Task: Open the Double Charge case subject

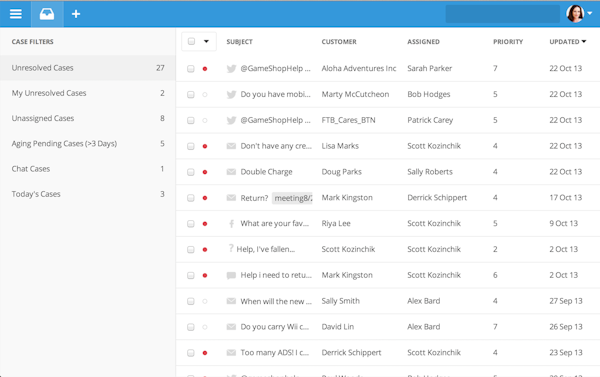Action: (266, 172)
